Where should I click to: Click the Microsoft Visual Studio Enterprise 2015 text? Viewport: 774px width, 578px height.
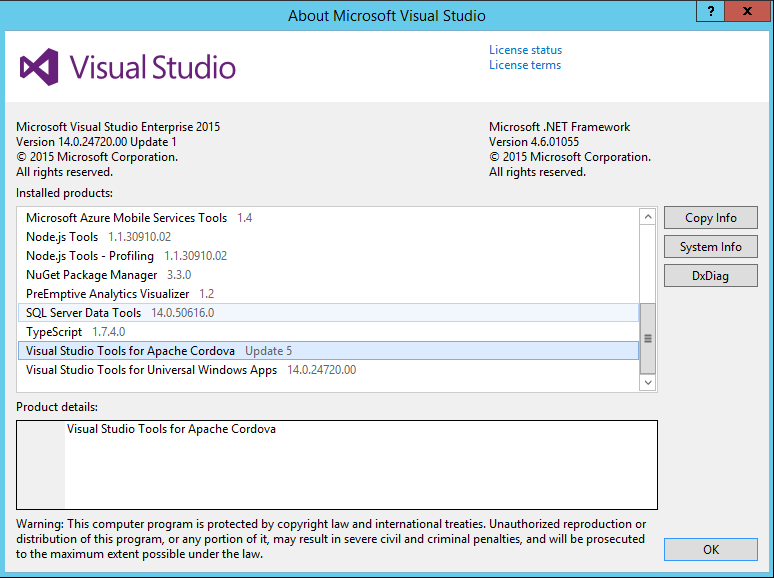tap(118, 127)
